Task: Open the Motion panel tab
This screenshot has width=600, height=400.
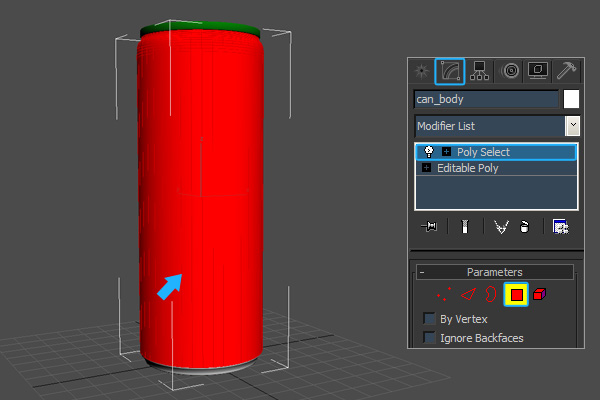Action: click(x=510, y=71)
